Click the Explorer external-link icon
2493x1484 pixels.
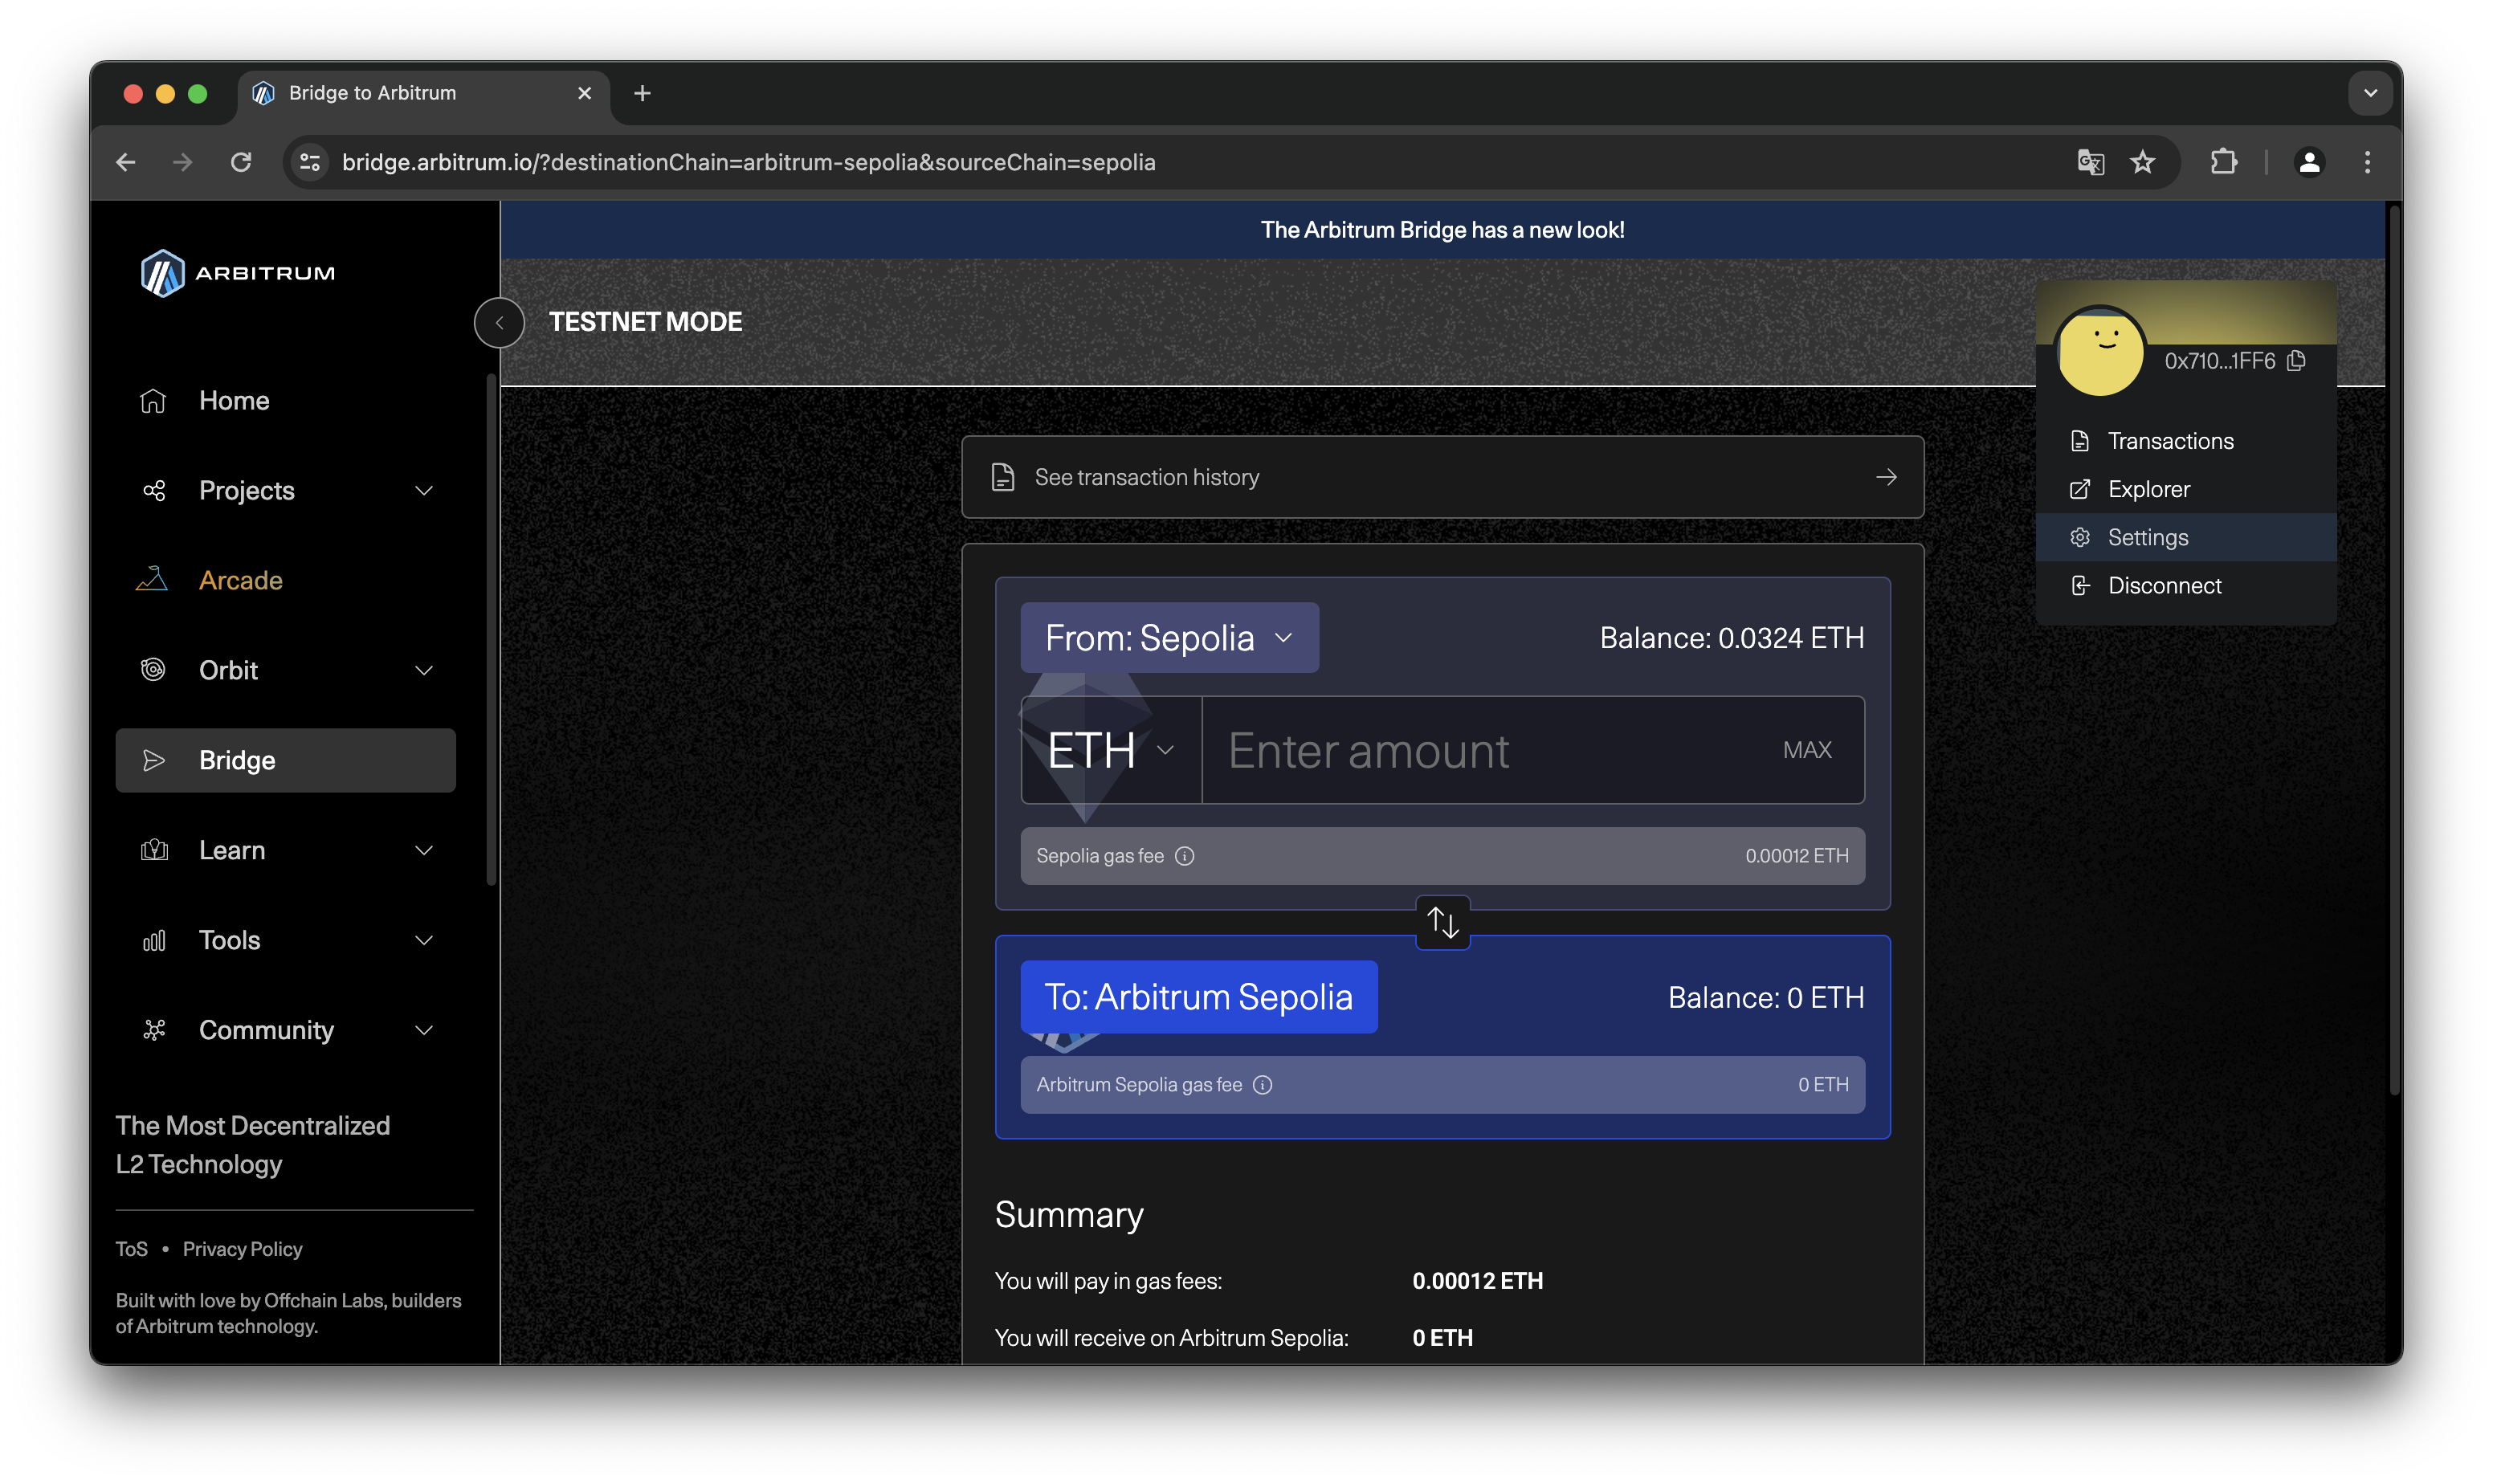pos(2080,489)
